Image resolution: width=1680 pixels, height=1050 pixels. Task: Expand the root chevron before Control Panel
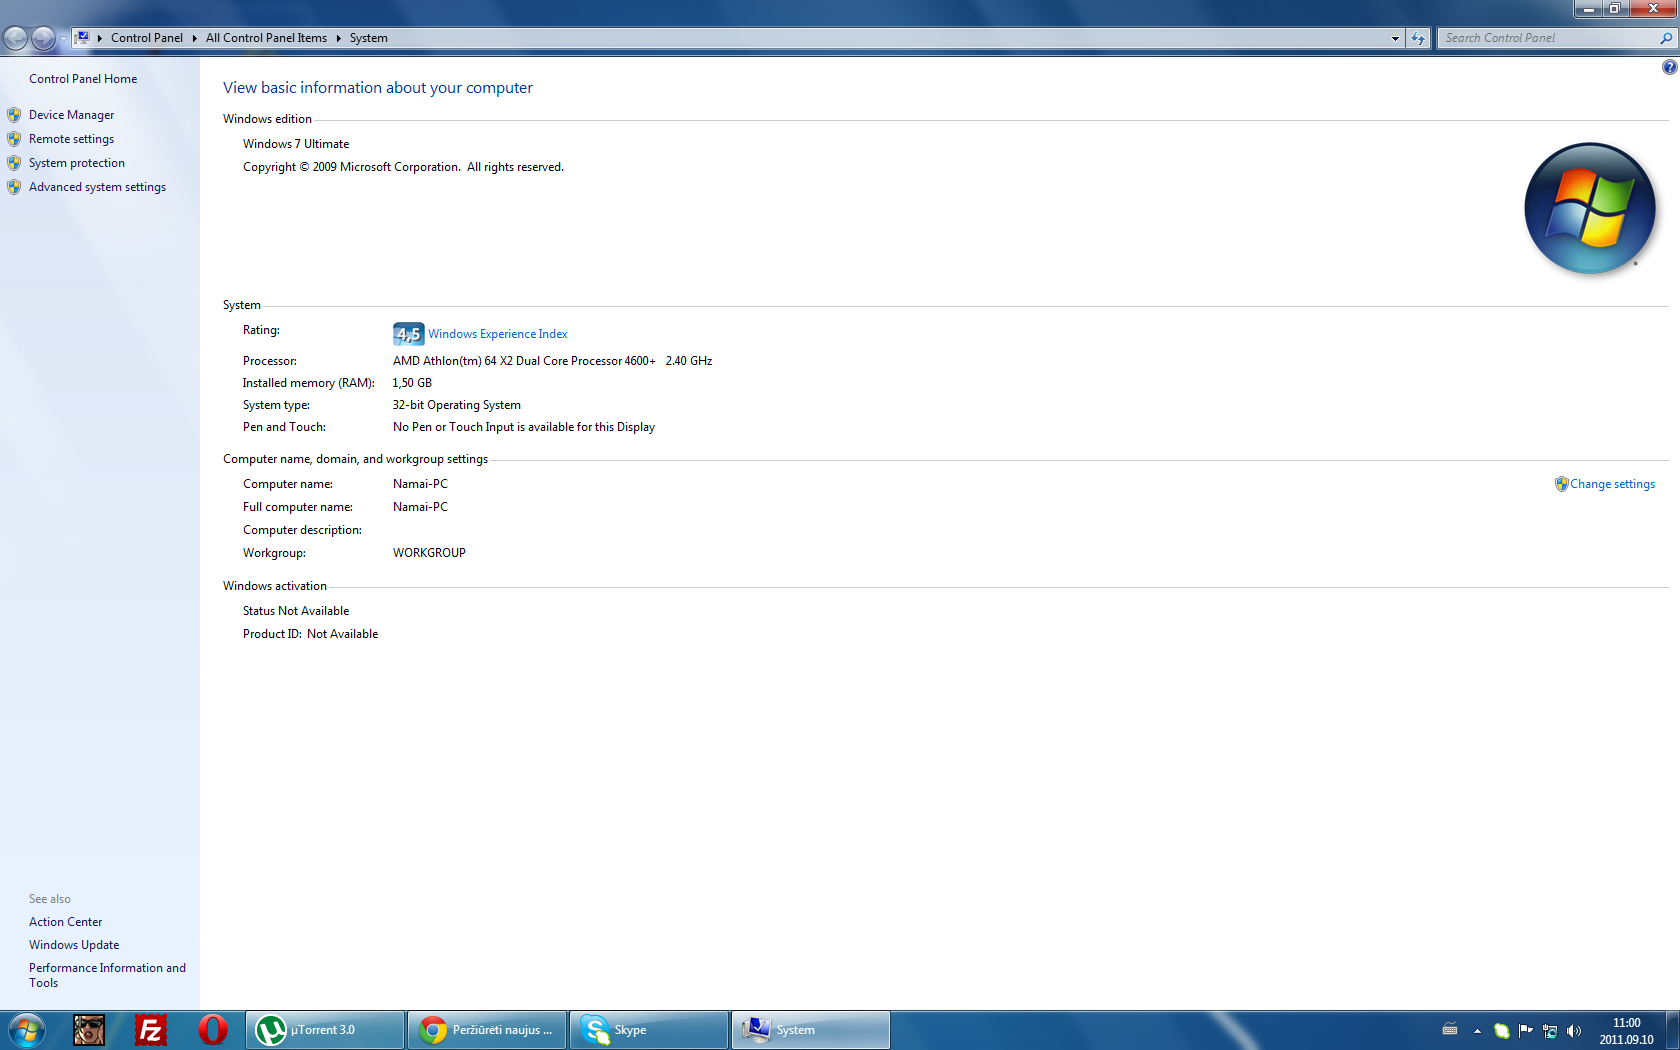pyautogui.click(x=100, y=38)
